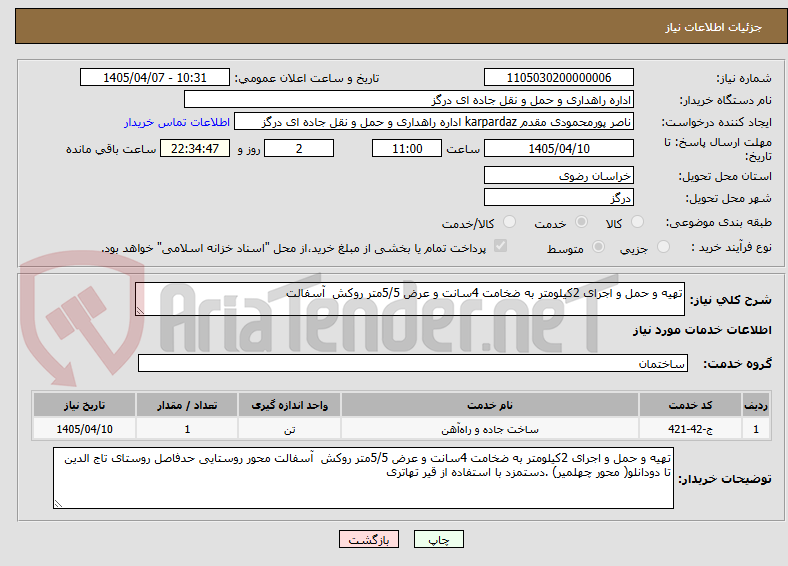Viewport: 788px width, 566px height.
Task: Click the unit cell تن
Action: pyautogui.click(x=289, y=429)
